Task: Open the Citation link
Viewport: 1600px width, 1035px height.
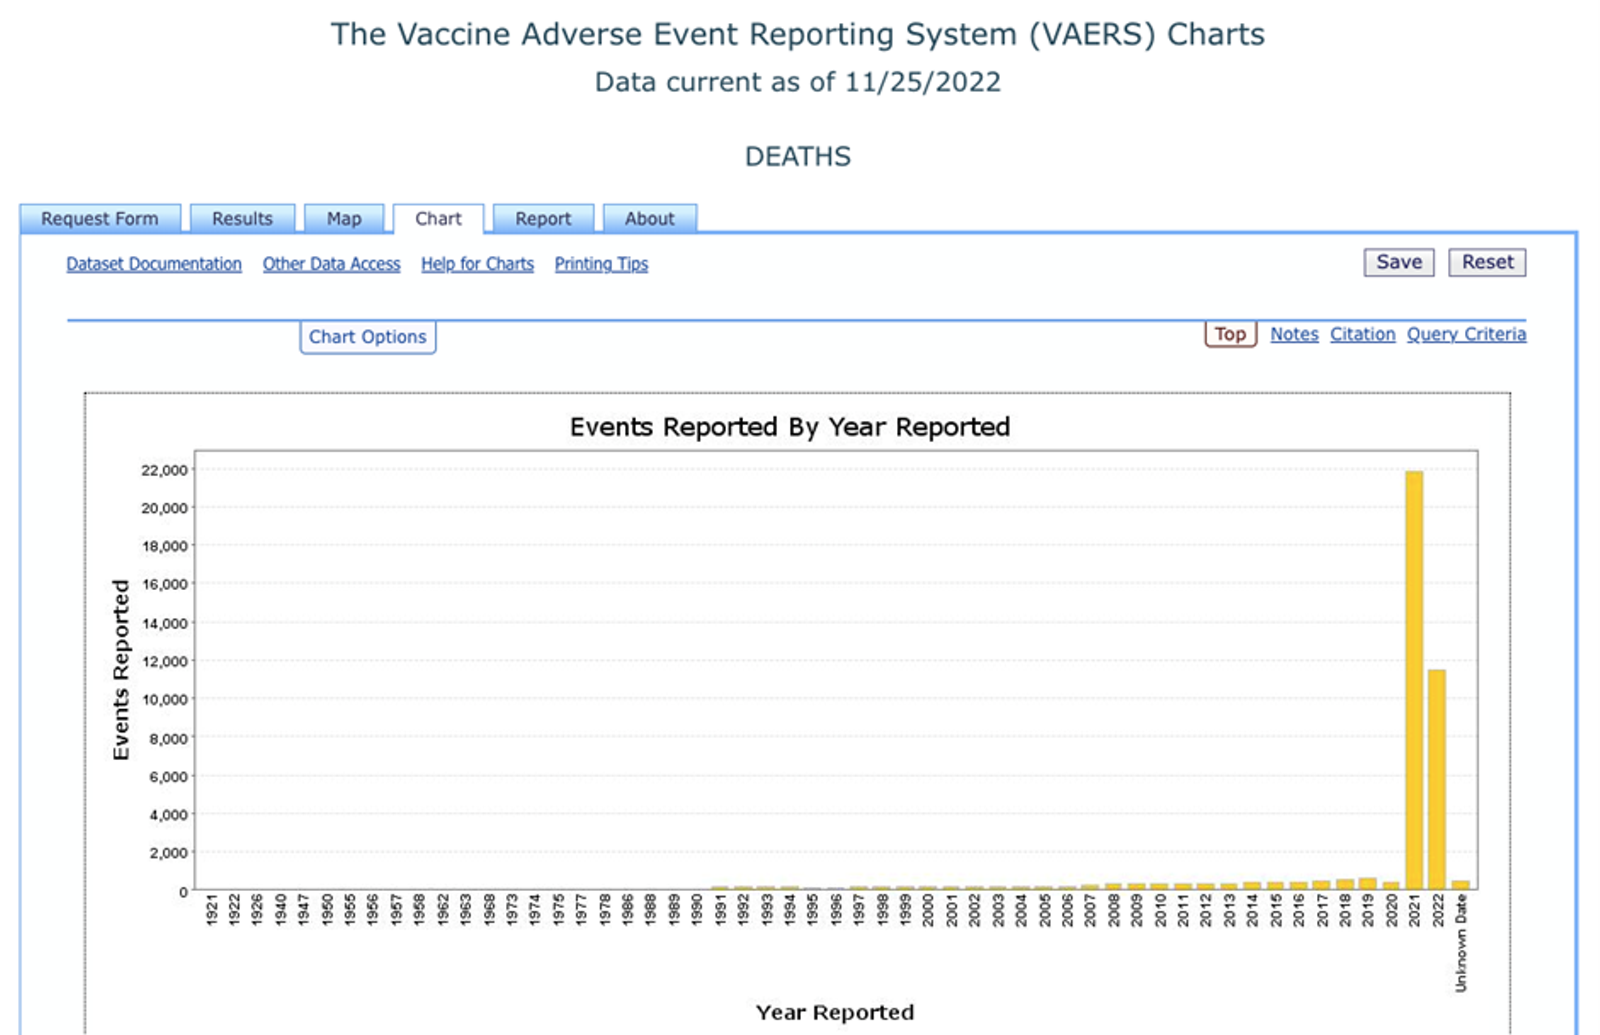Action: click(1362, 334)
